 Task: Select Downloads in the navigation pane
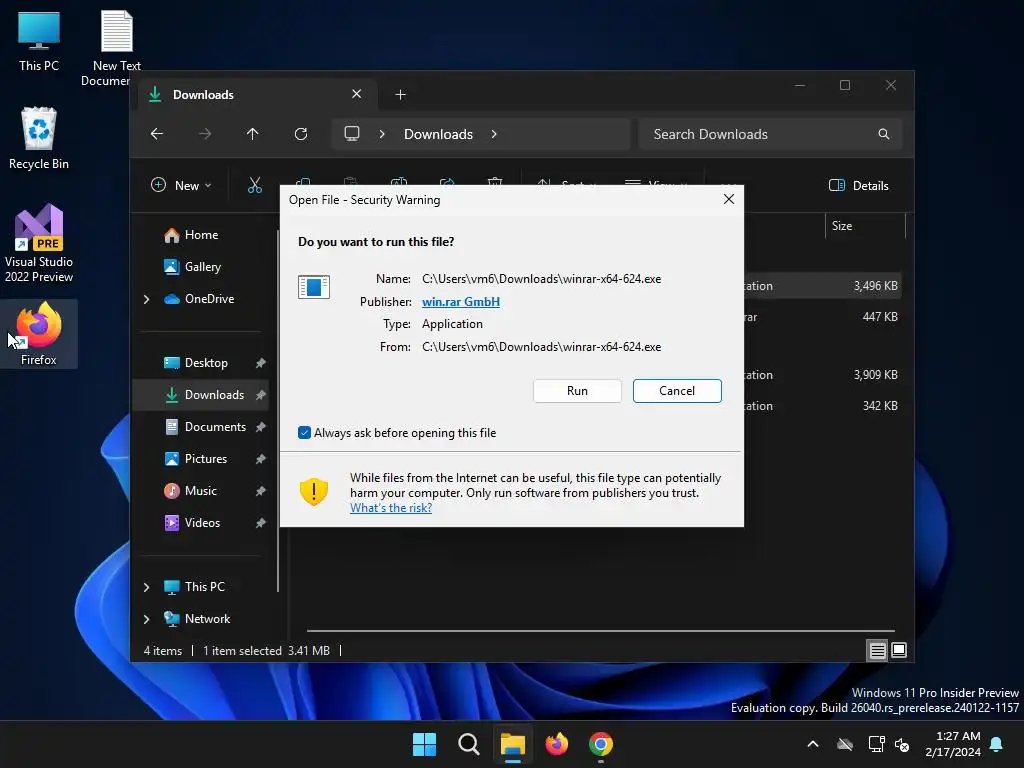[200, 394]
